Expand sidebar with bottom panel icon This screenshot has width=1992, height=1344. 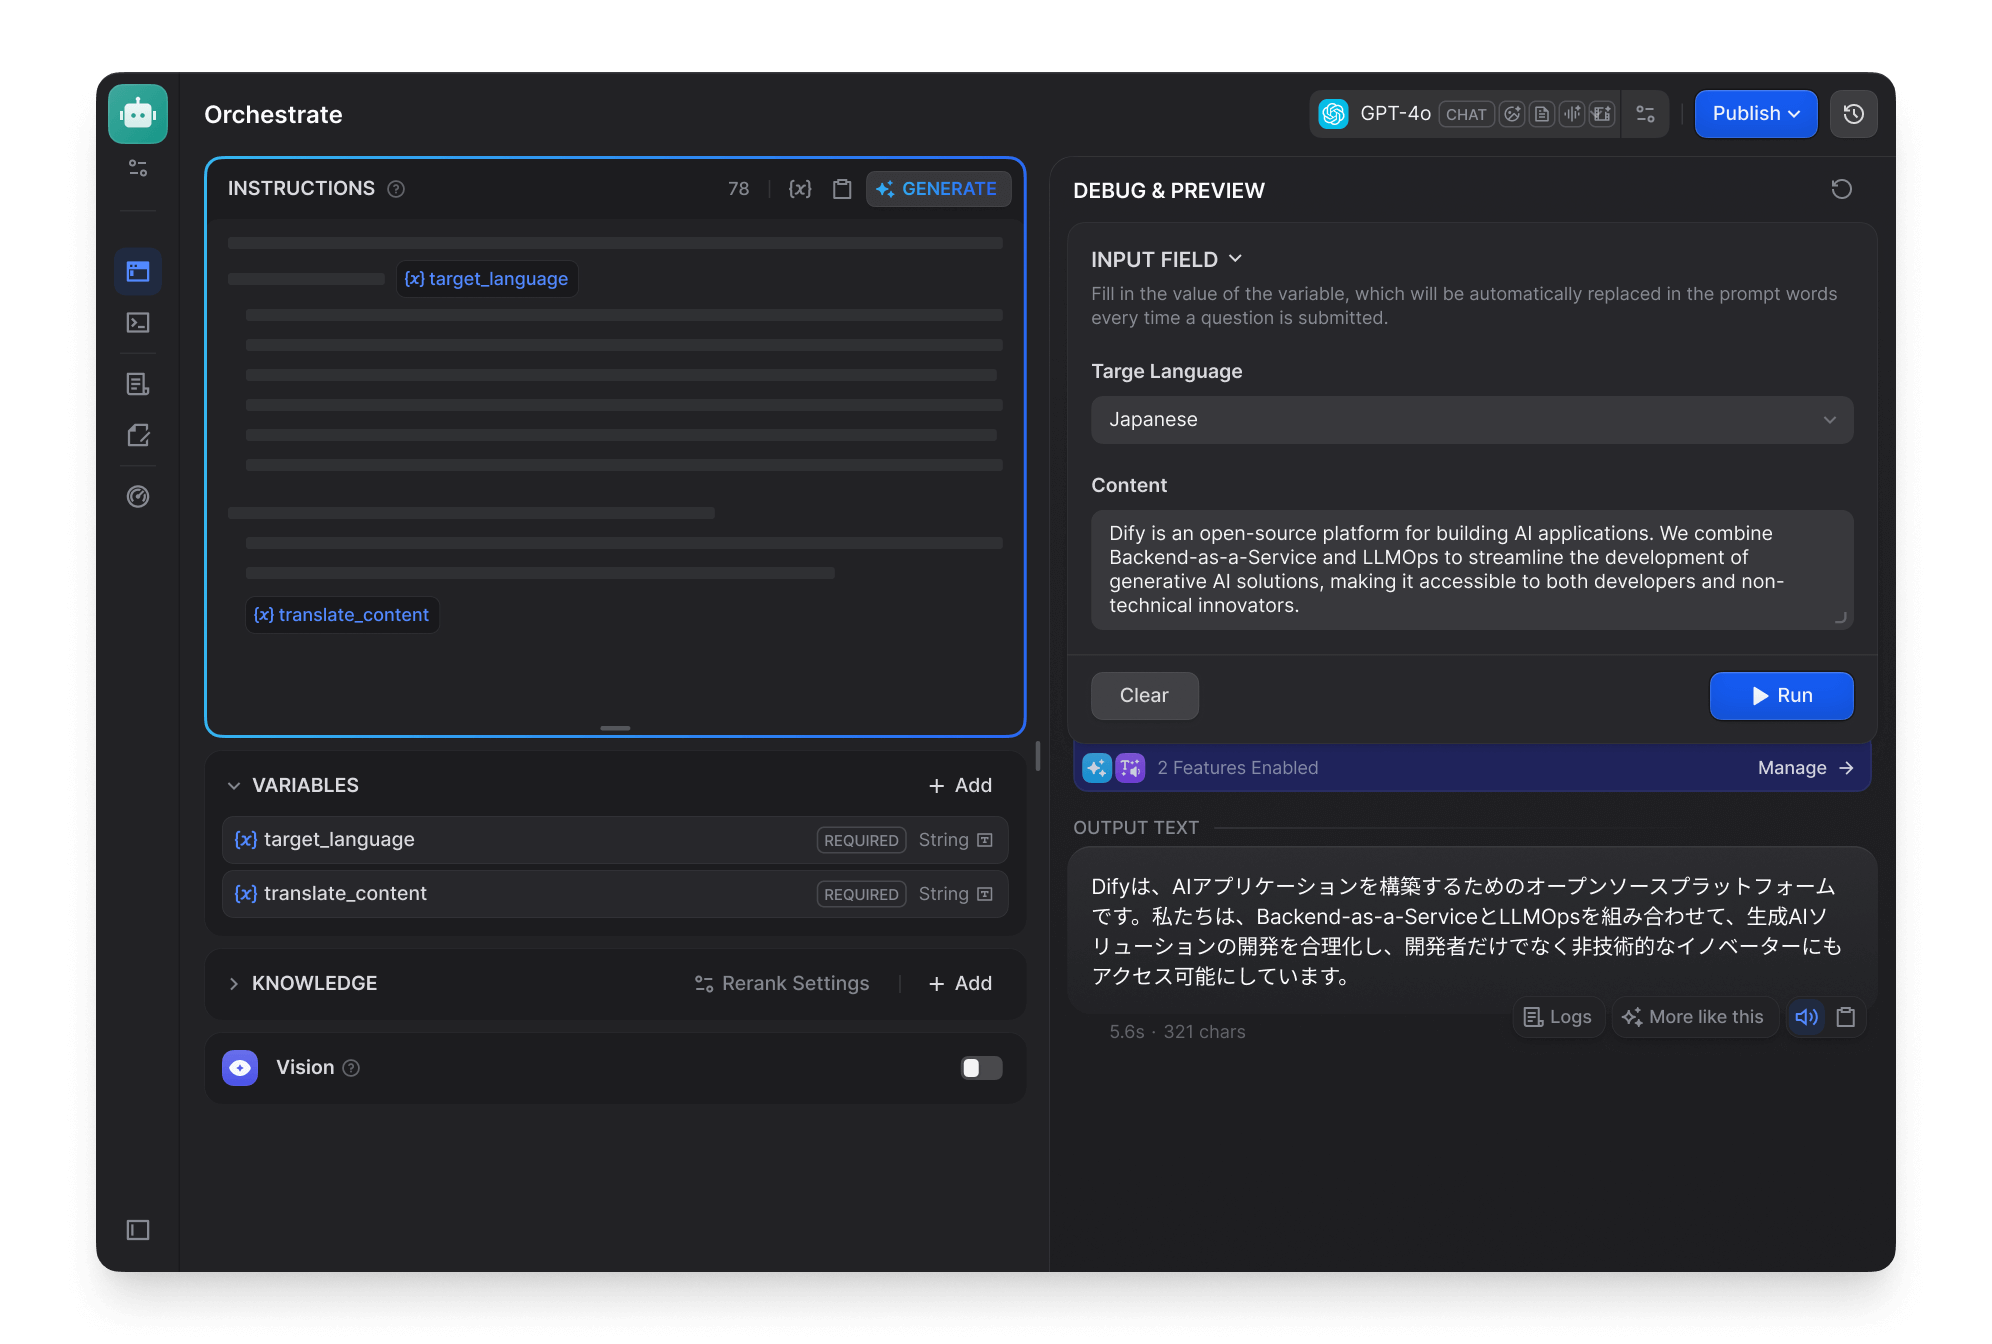point(138,1230)
